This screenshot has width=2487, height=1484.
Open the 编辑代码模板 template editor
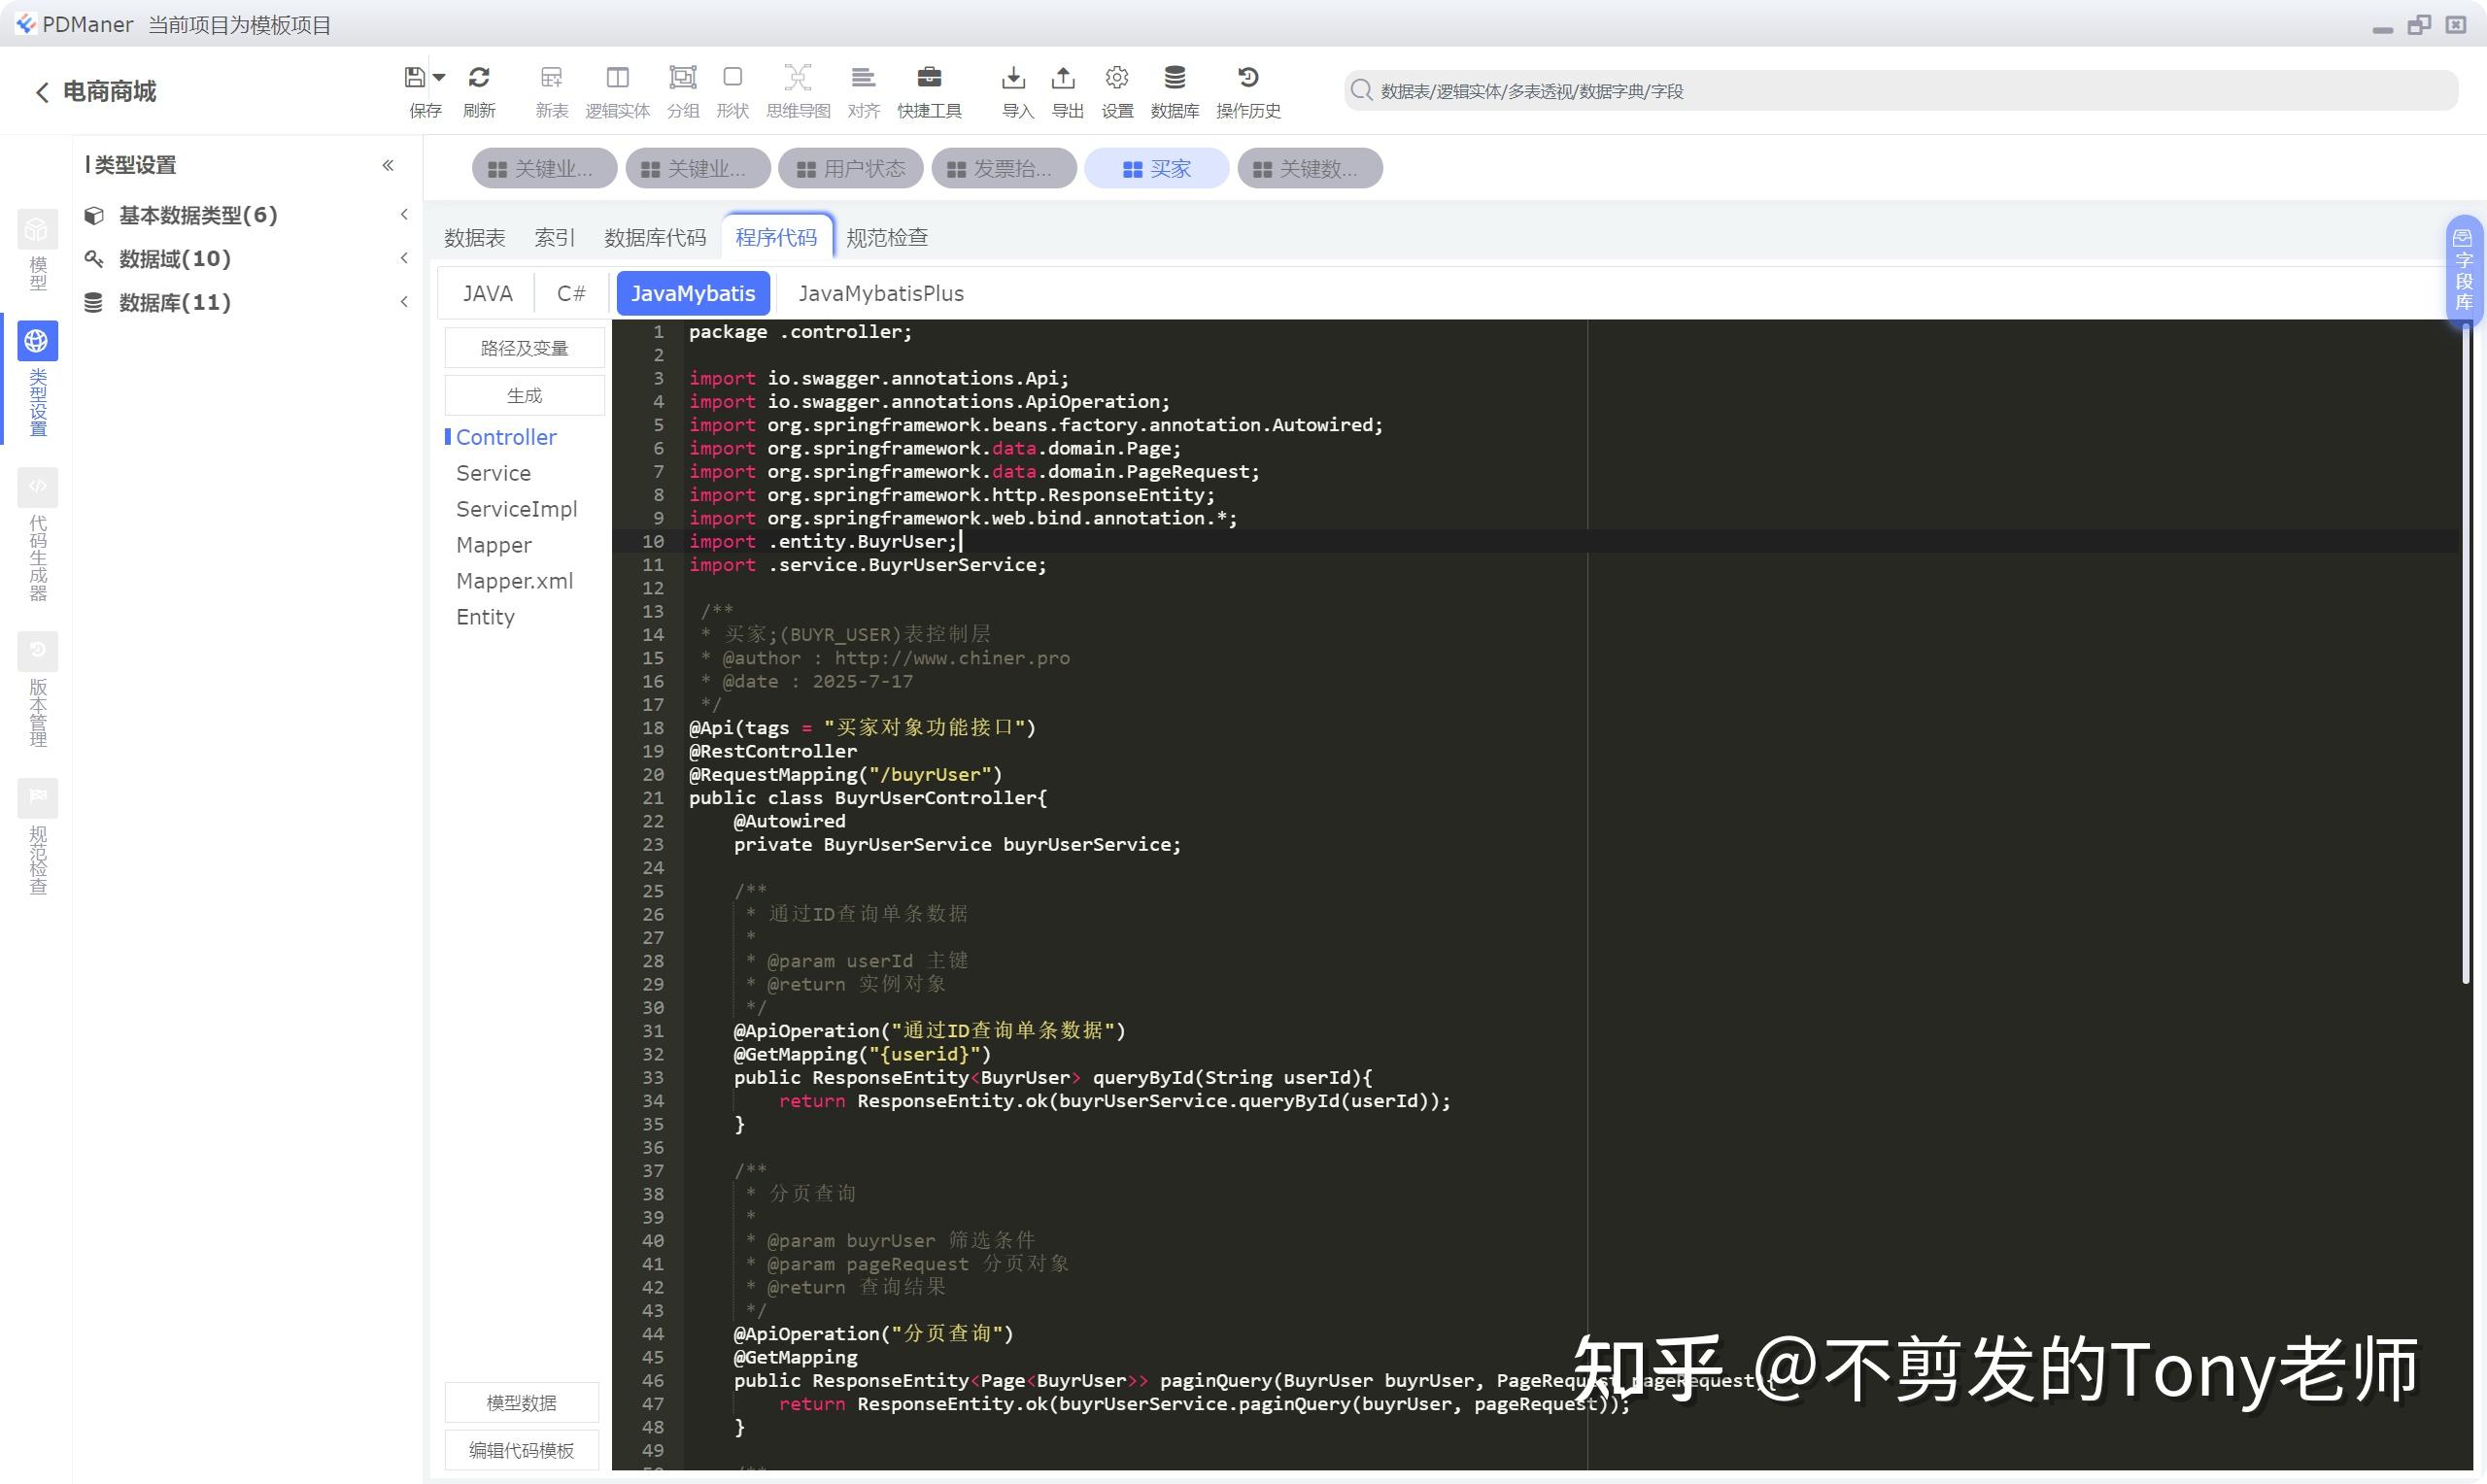pyautogui.click(x=521, y=1449)
